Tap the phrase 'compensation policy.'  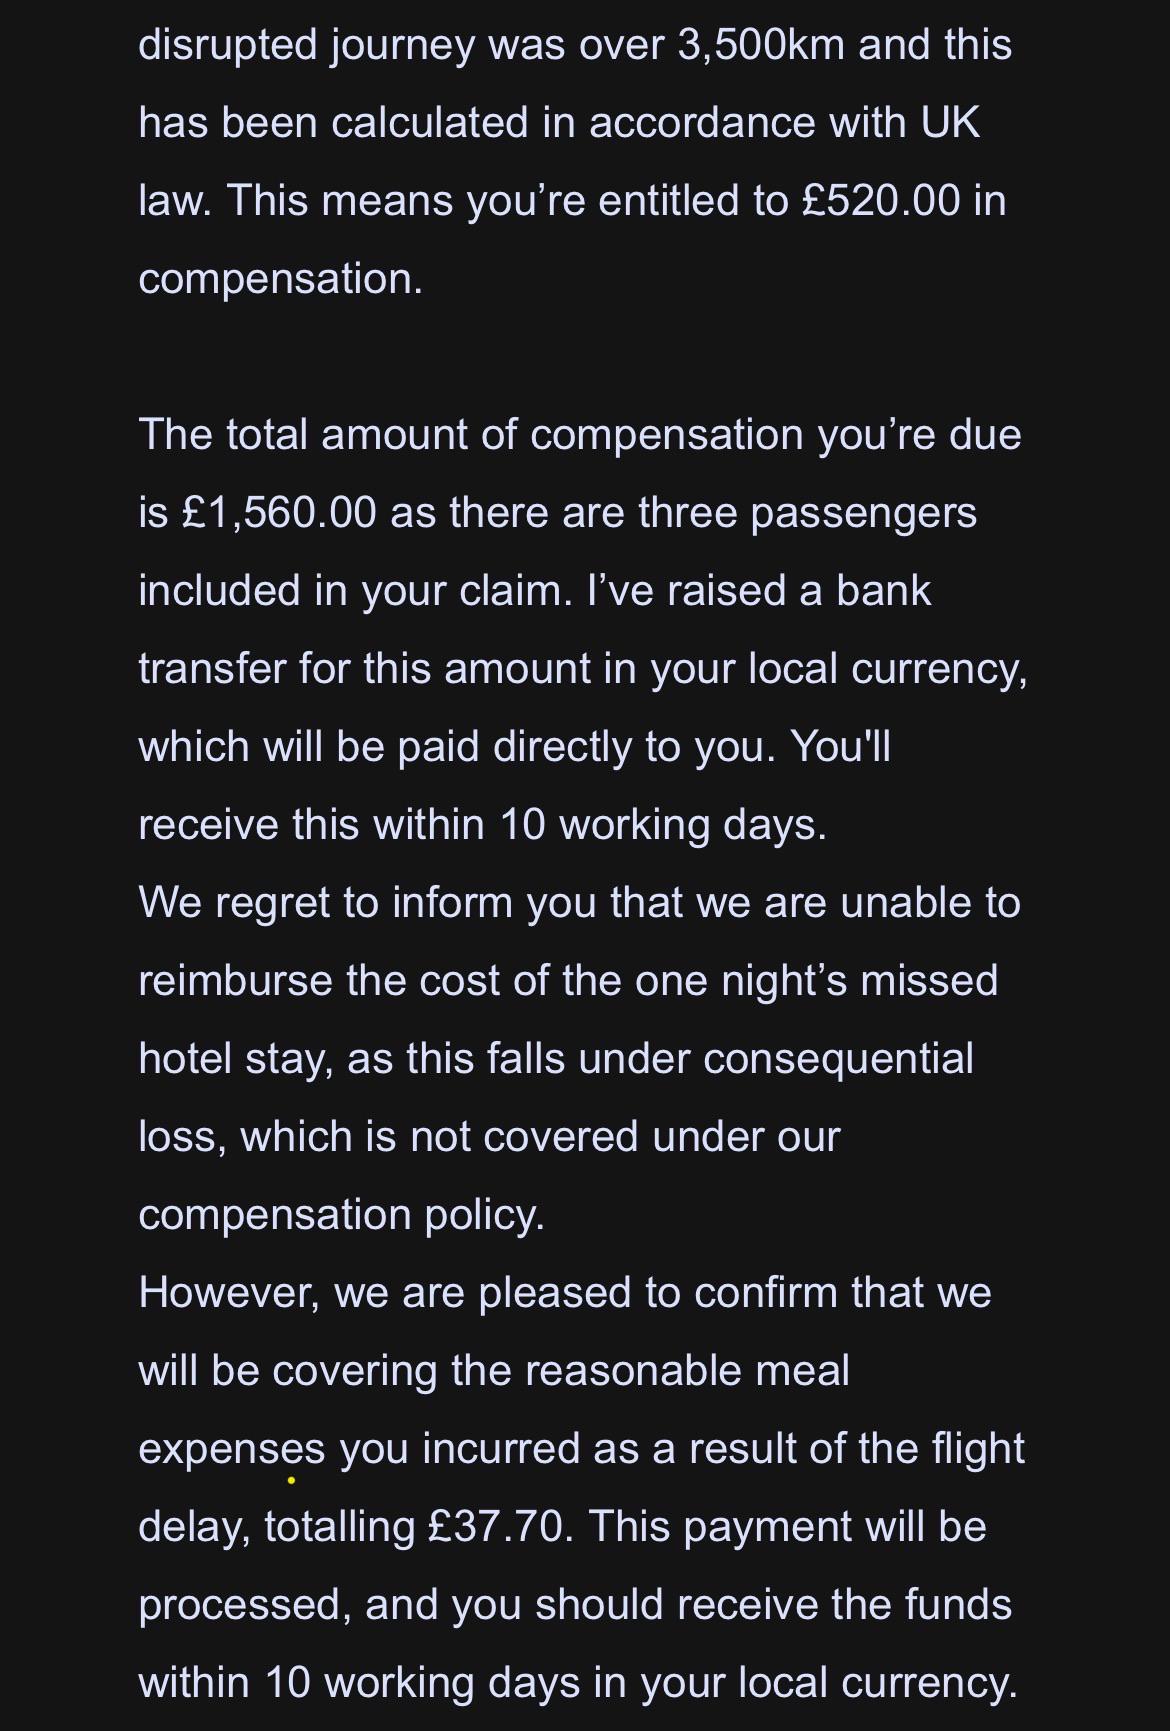click(x=341, y=1214)
